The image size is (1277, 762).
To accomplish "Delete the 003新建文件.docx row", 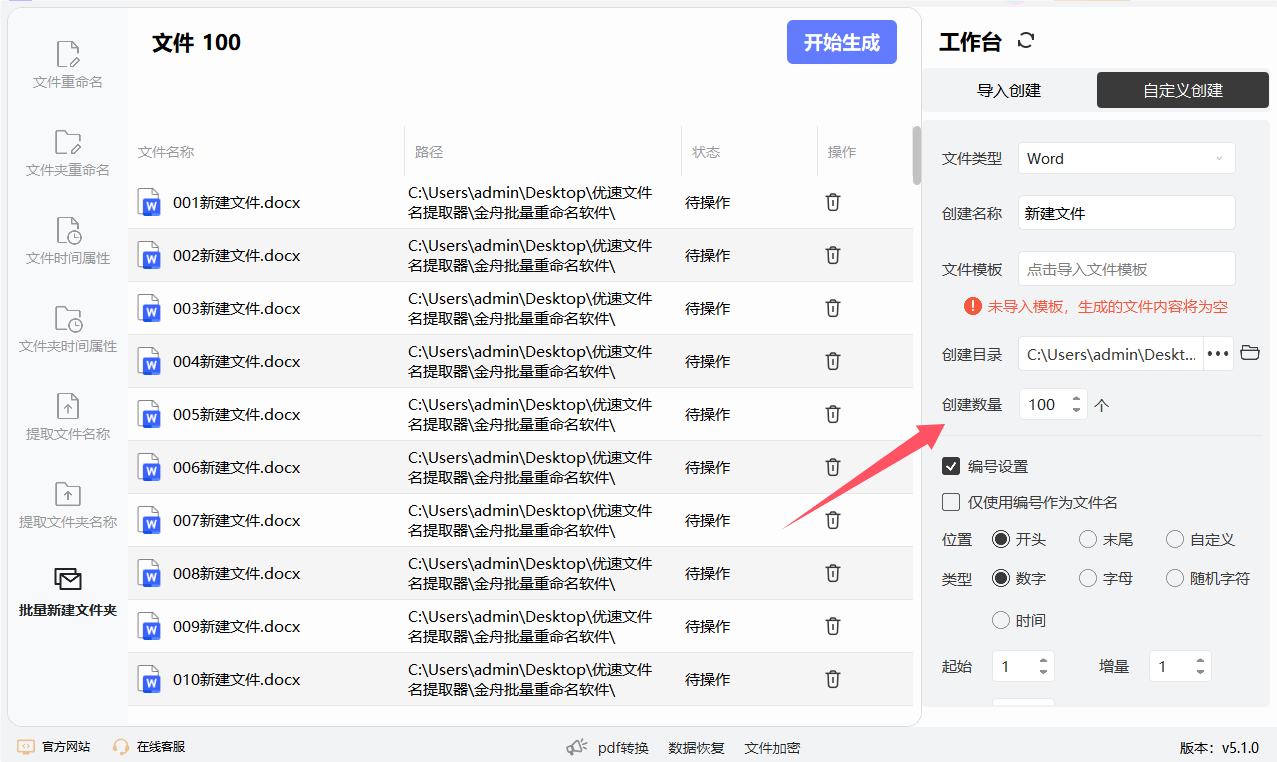I will (832, 308).
